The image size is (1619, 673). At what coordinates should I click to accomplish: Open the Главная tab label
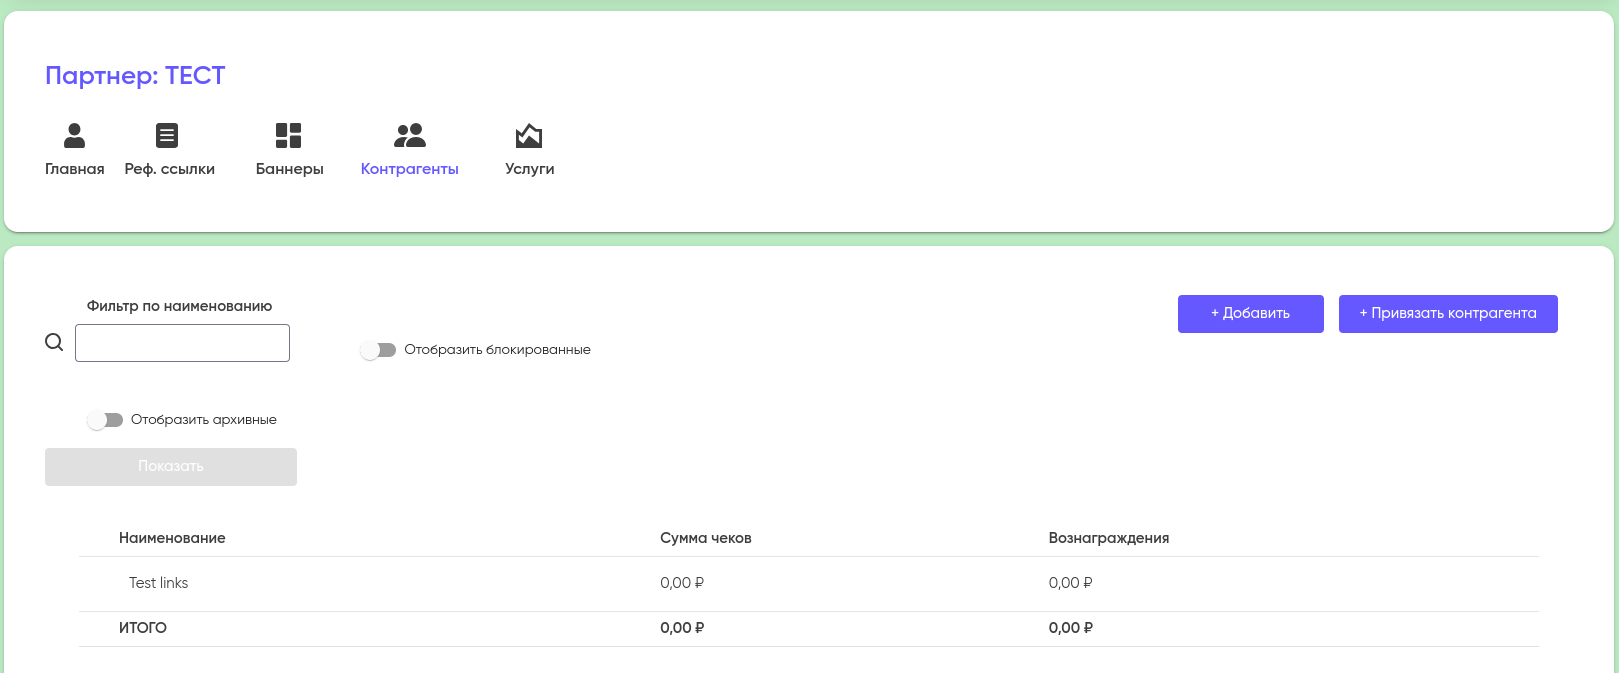click(x=75, y=169)
